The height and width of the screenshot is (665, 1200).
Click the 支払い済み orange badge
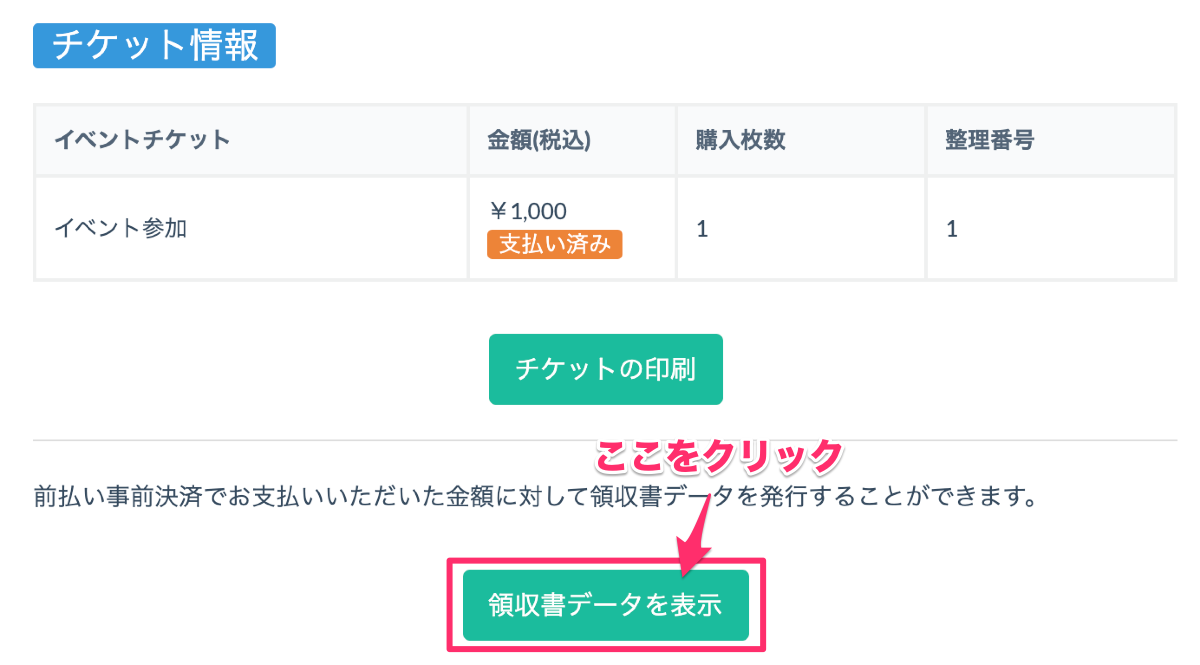tap(554, 244)
